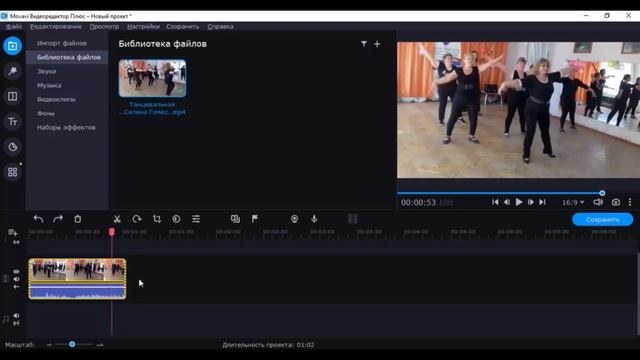Delete selected clip with trash icon

78,219
